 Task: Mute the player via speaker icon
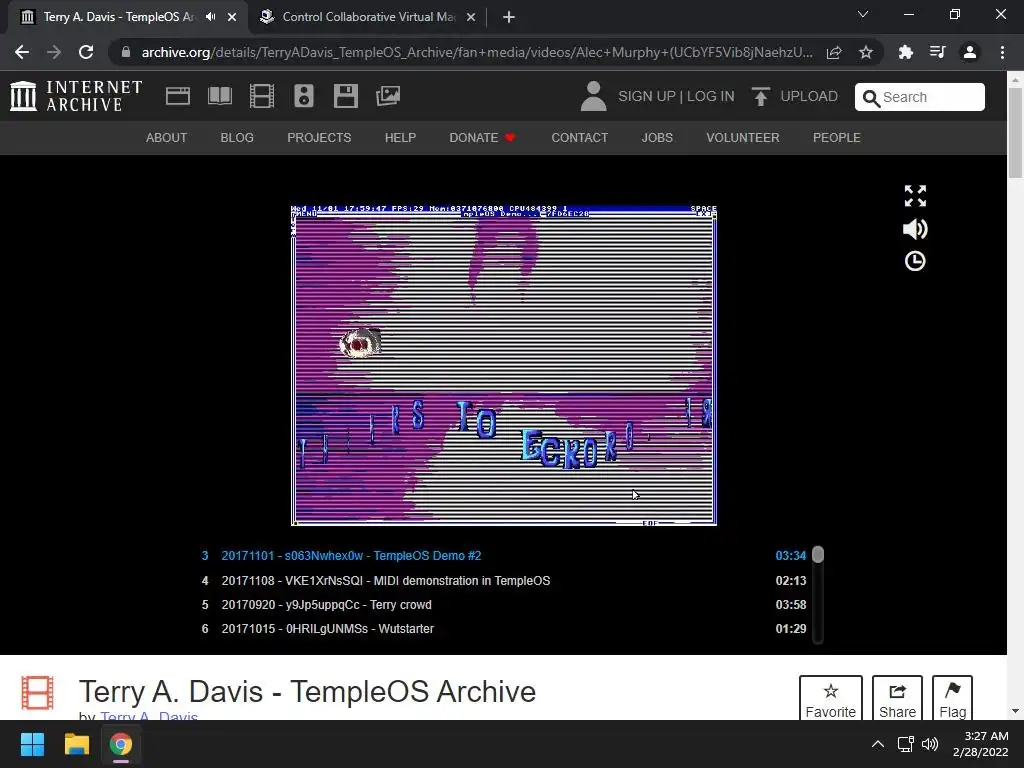tap(915, 229)
